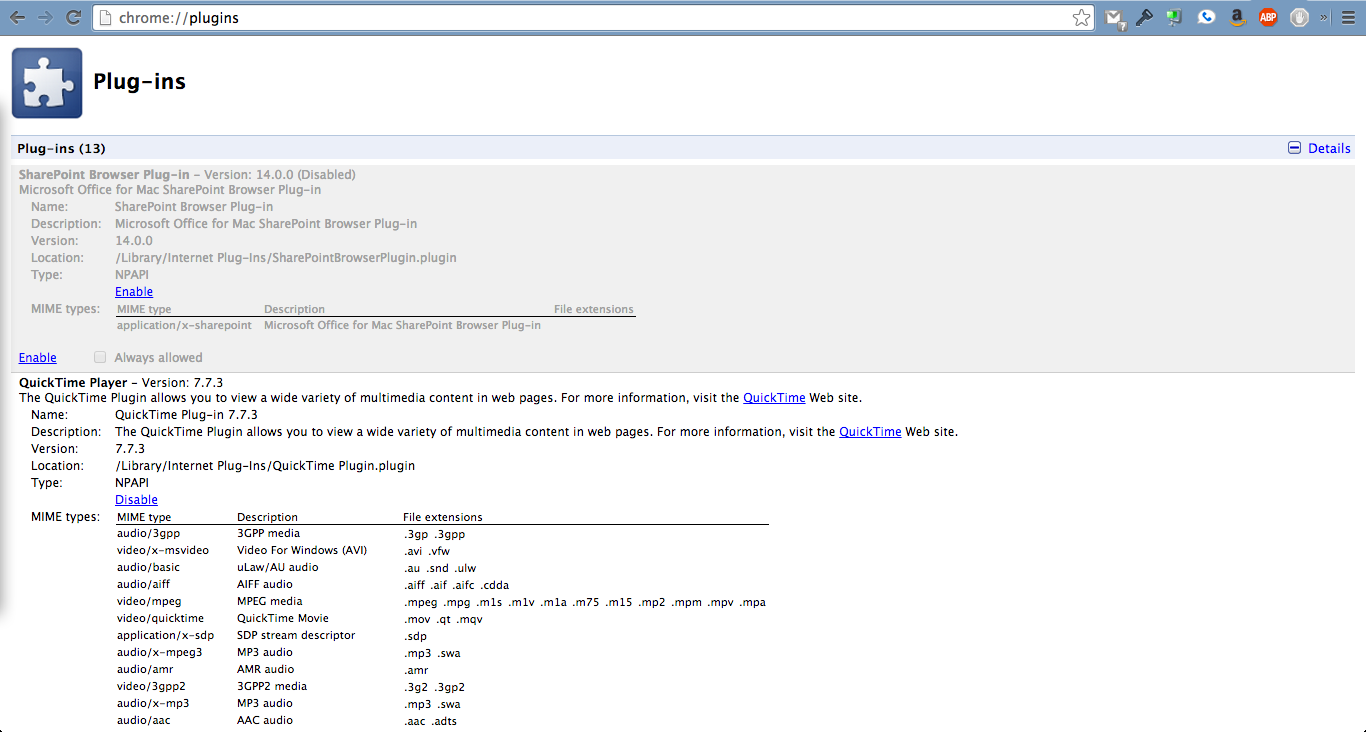Viewport: 1366px width, 732px height.
Task: Click the video/3gpp2 MIME type
Action: (x=152, y=687)
